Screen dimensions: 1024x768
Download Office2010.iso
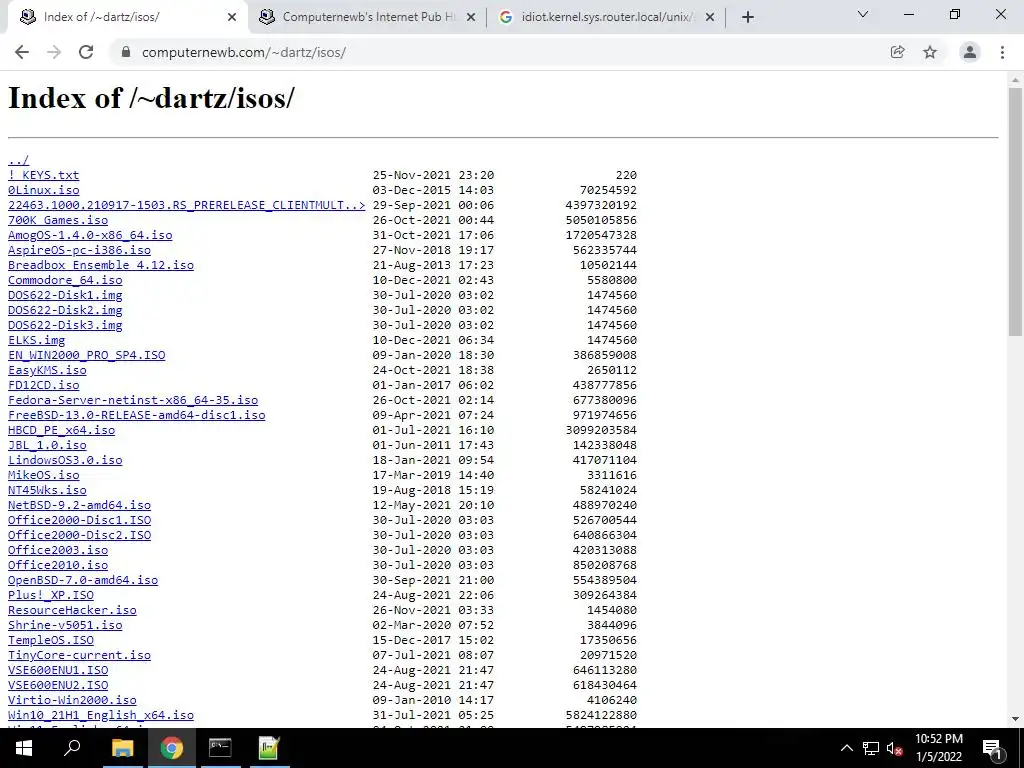click(x=57, y=566)
